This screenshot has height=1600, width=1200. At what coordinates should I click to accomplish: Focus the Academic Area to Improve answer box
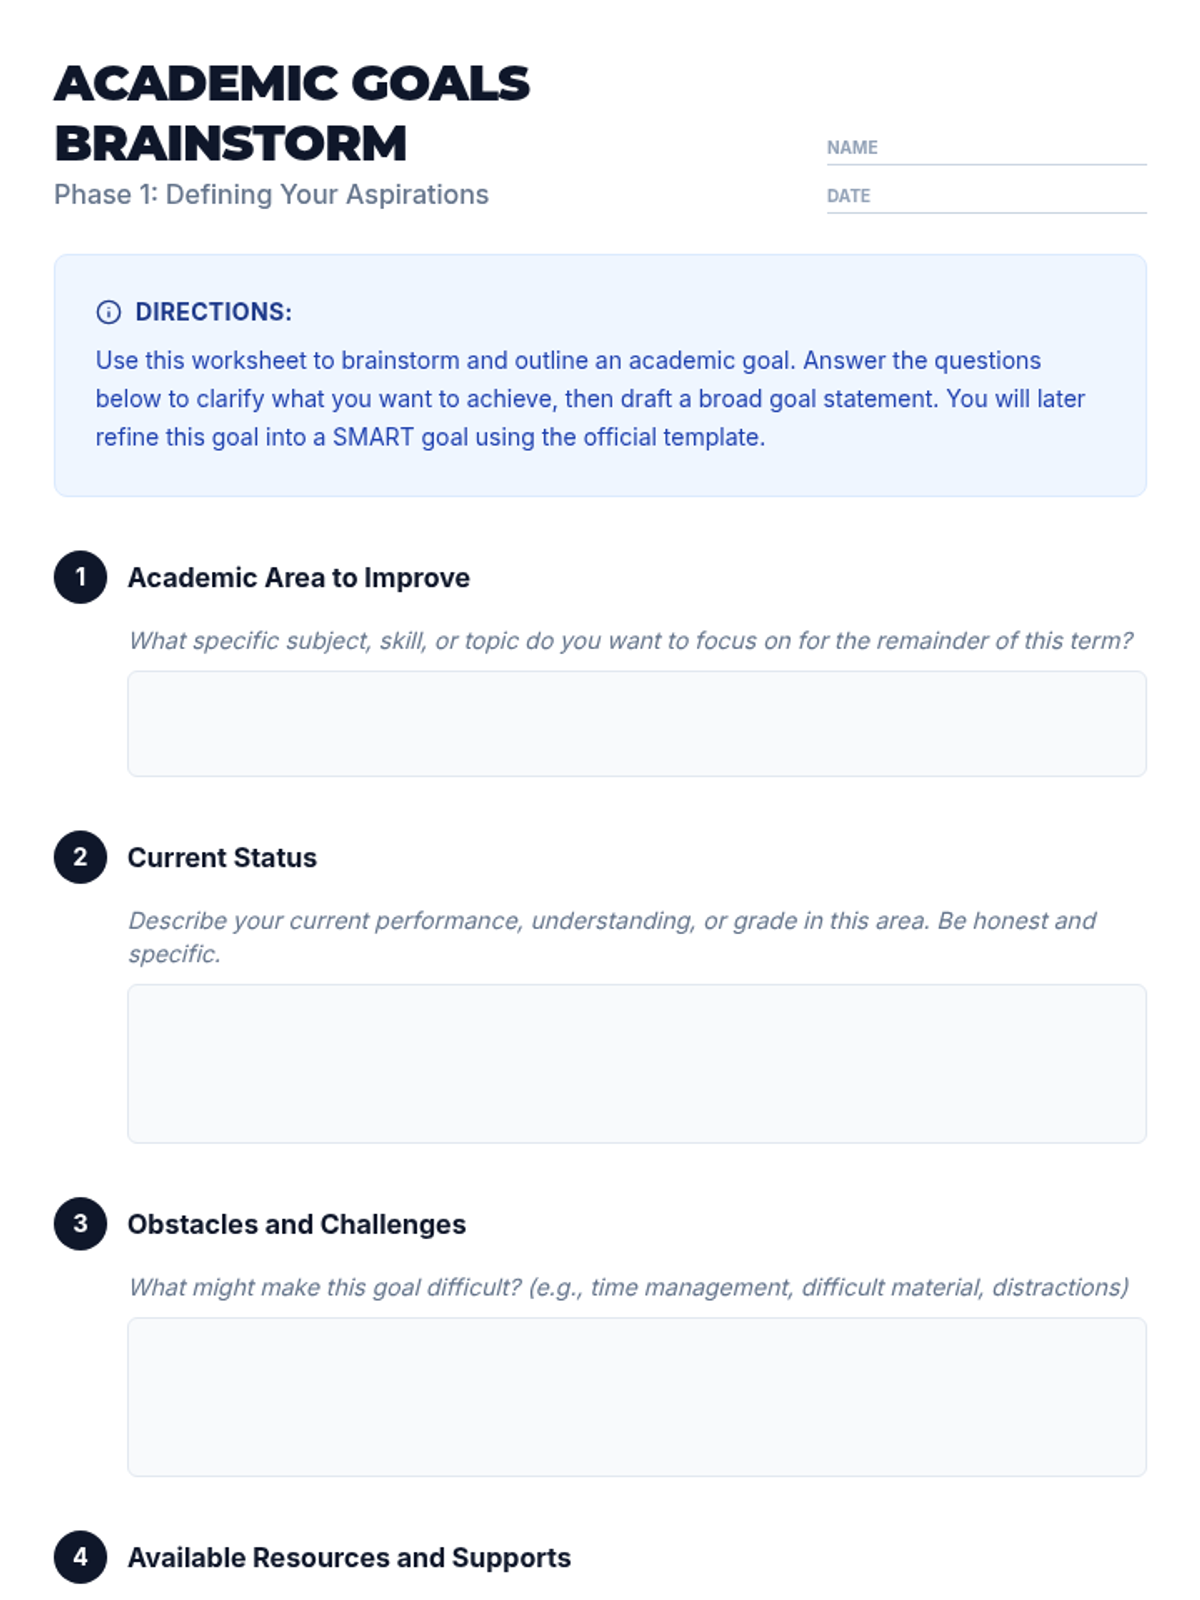click(636, 724)
